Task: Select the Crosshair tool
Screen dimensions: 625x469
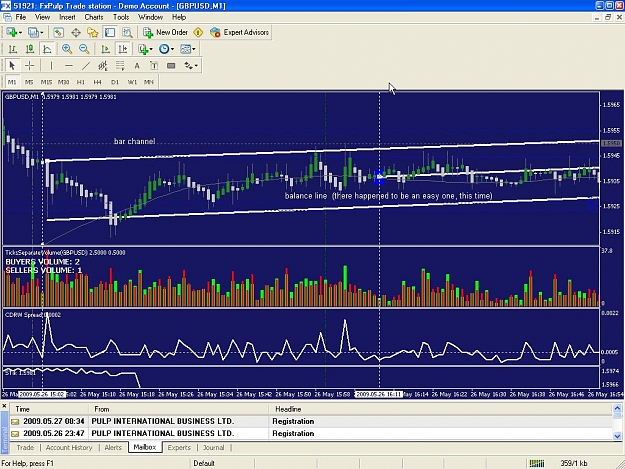Action: 29,66
